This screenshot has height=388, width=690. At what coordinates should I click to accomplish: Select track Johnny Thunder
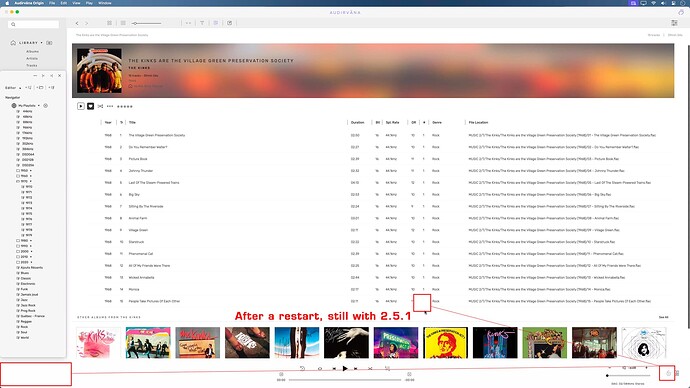141,171
